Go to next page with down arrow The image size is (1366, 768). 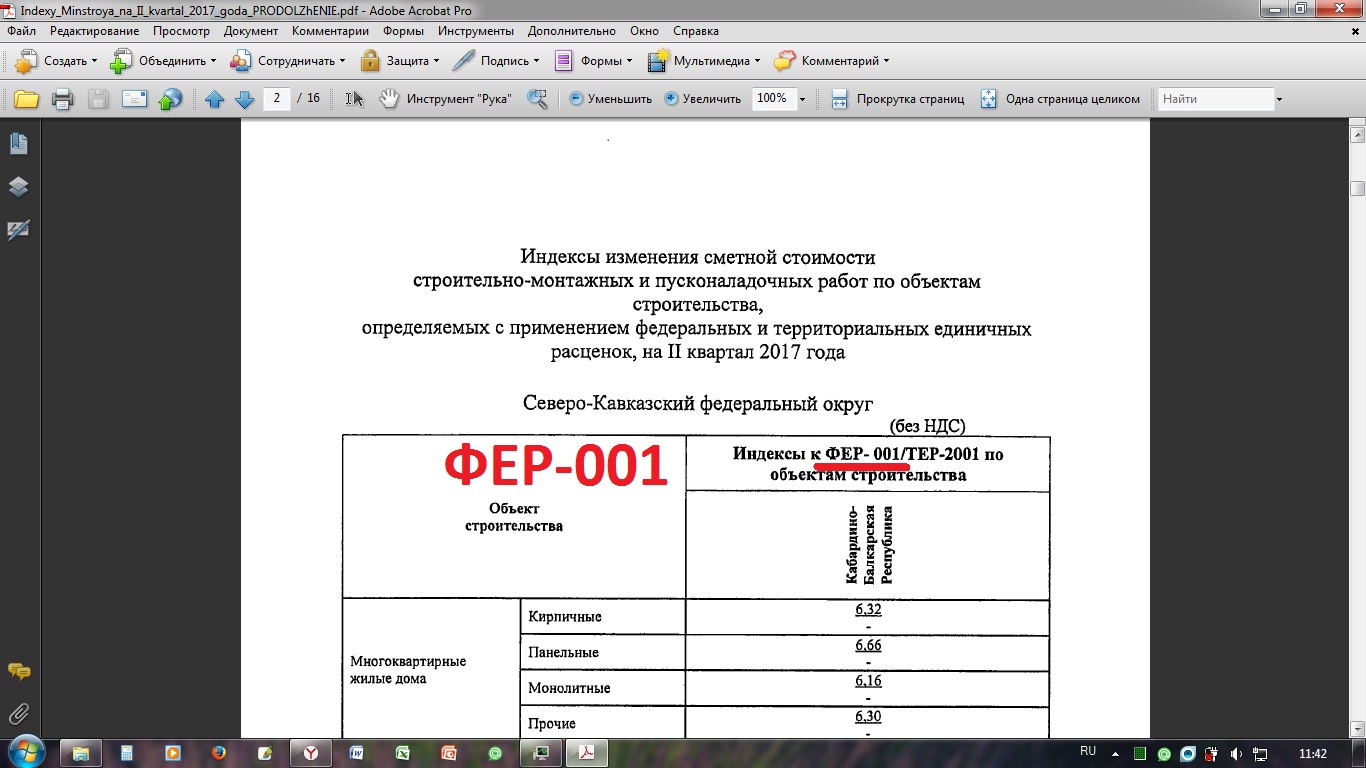[x=244, y=99]
